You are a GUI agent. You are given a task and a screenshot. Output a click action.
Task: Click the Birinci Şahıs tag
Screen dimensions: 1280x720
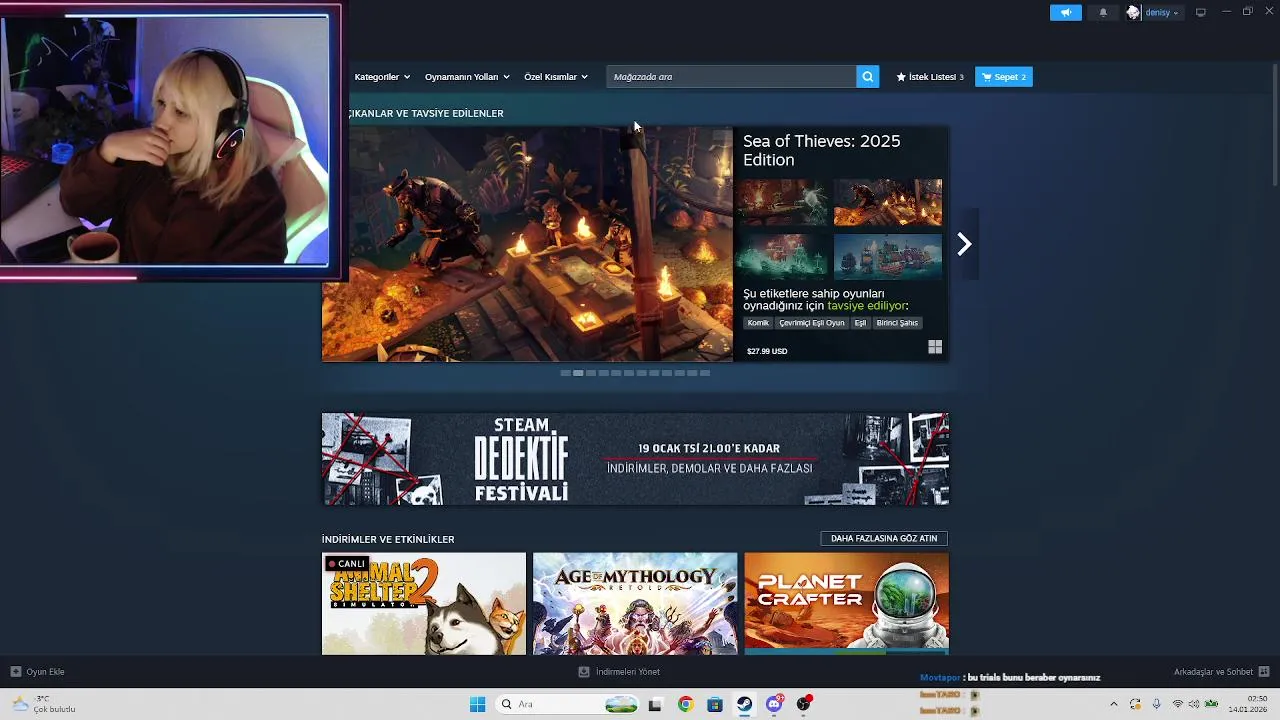coord(897,323)
